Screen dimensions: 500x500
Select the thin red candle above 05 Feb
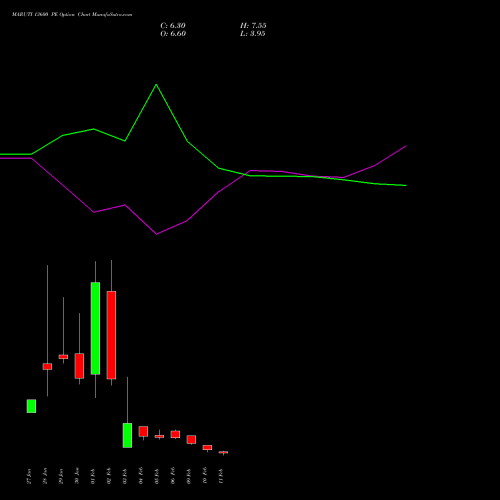[159, 436]
